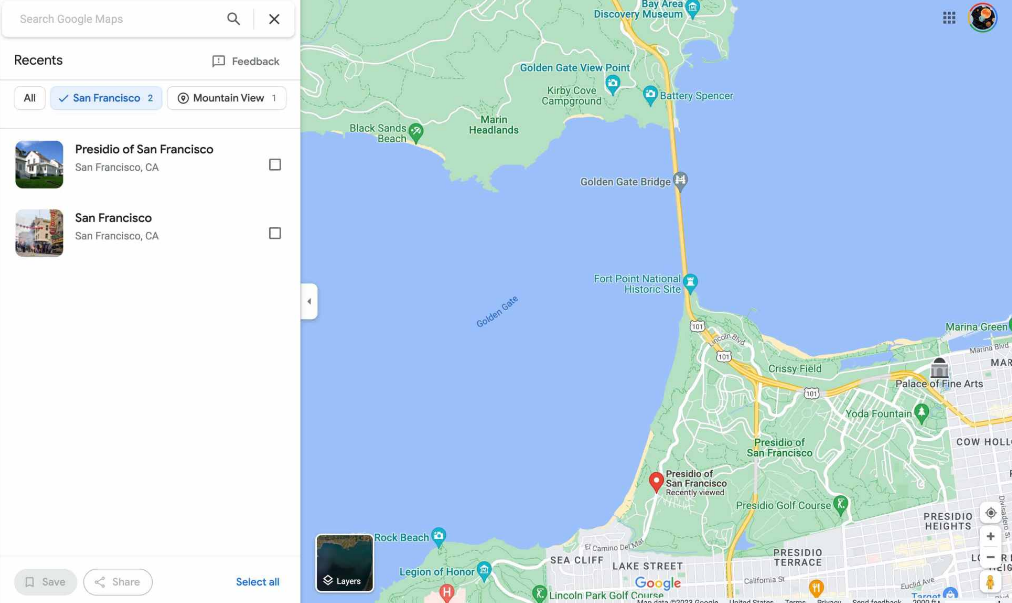Click the red Presidio of San Francisco pin
The width and height of the screenshot is (1012, 603).
coord(656,482)
